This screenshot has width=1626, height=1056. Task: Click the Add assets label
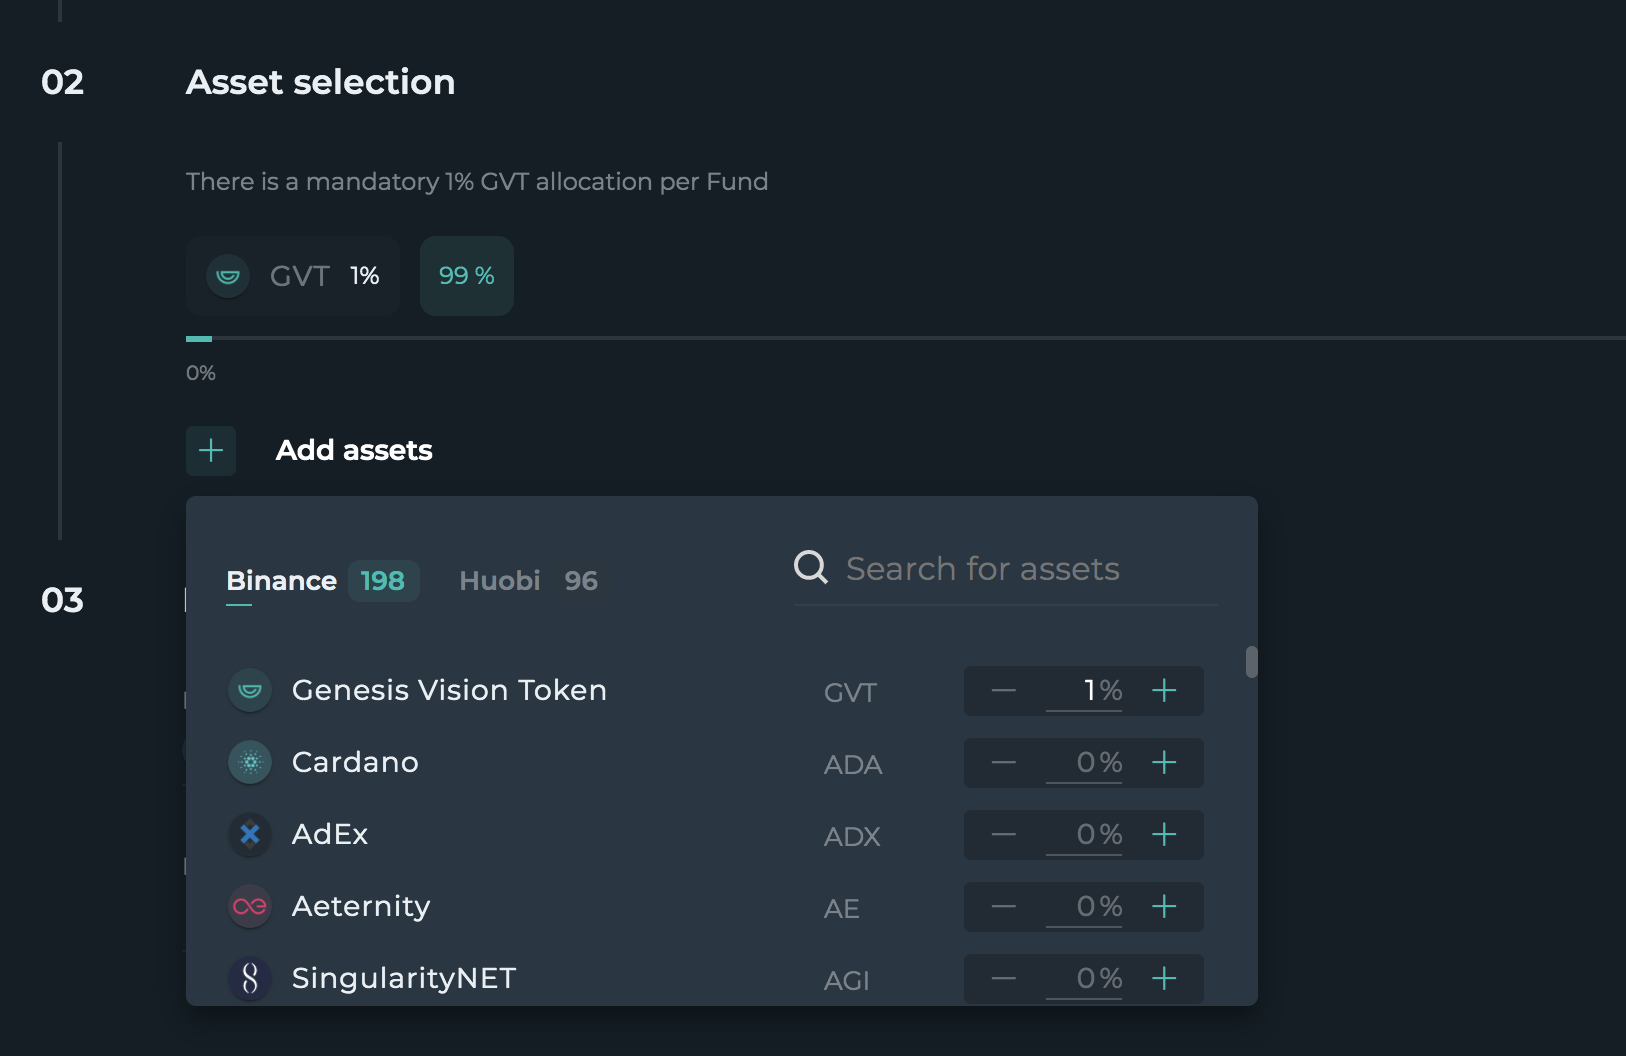point(354,451)
